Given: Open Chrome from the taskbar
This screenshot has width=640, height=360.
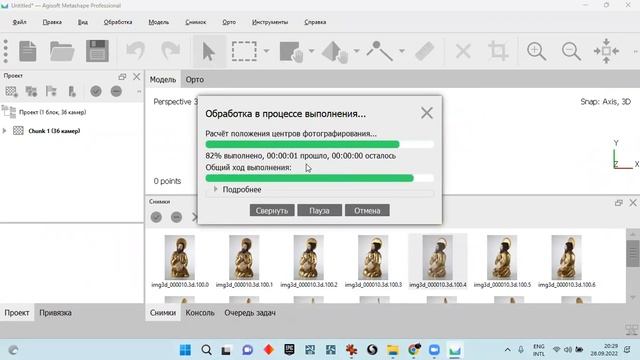Looking at the screenshot, I should [x=414, y=350].
